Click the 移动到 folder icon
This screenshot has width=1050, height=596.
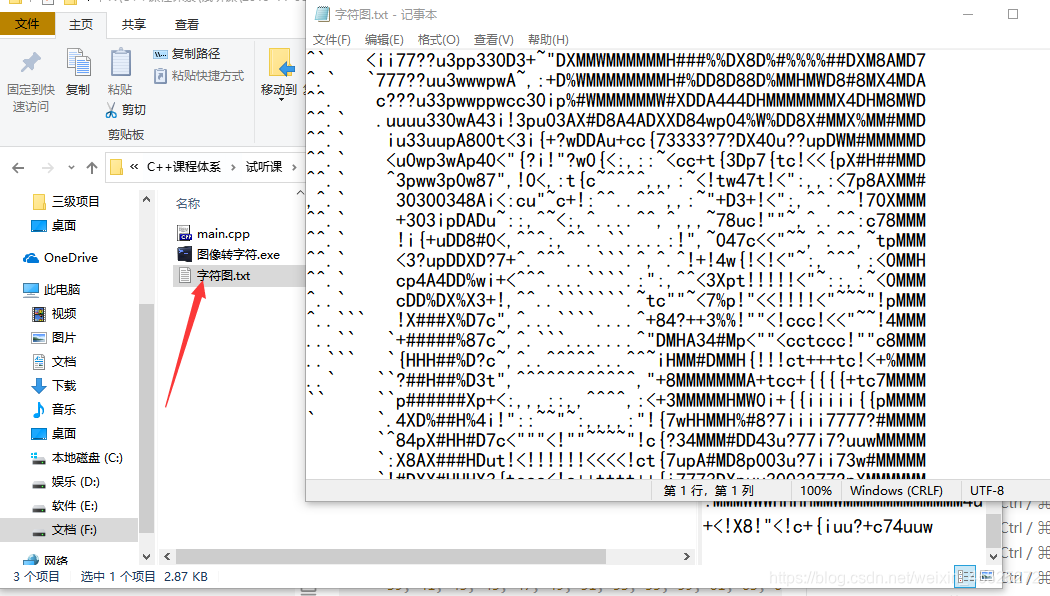tap(281, 63)
